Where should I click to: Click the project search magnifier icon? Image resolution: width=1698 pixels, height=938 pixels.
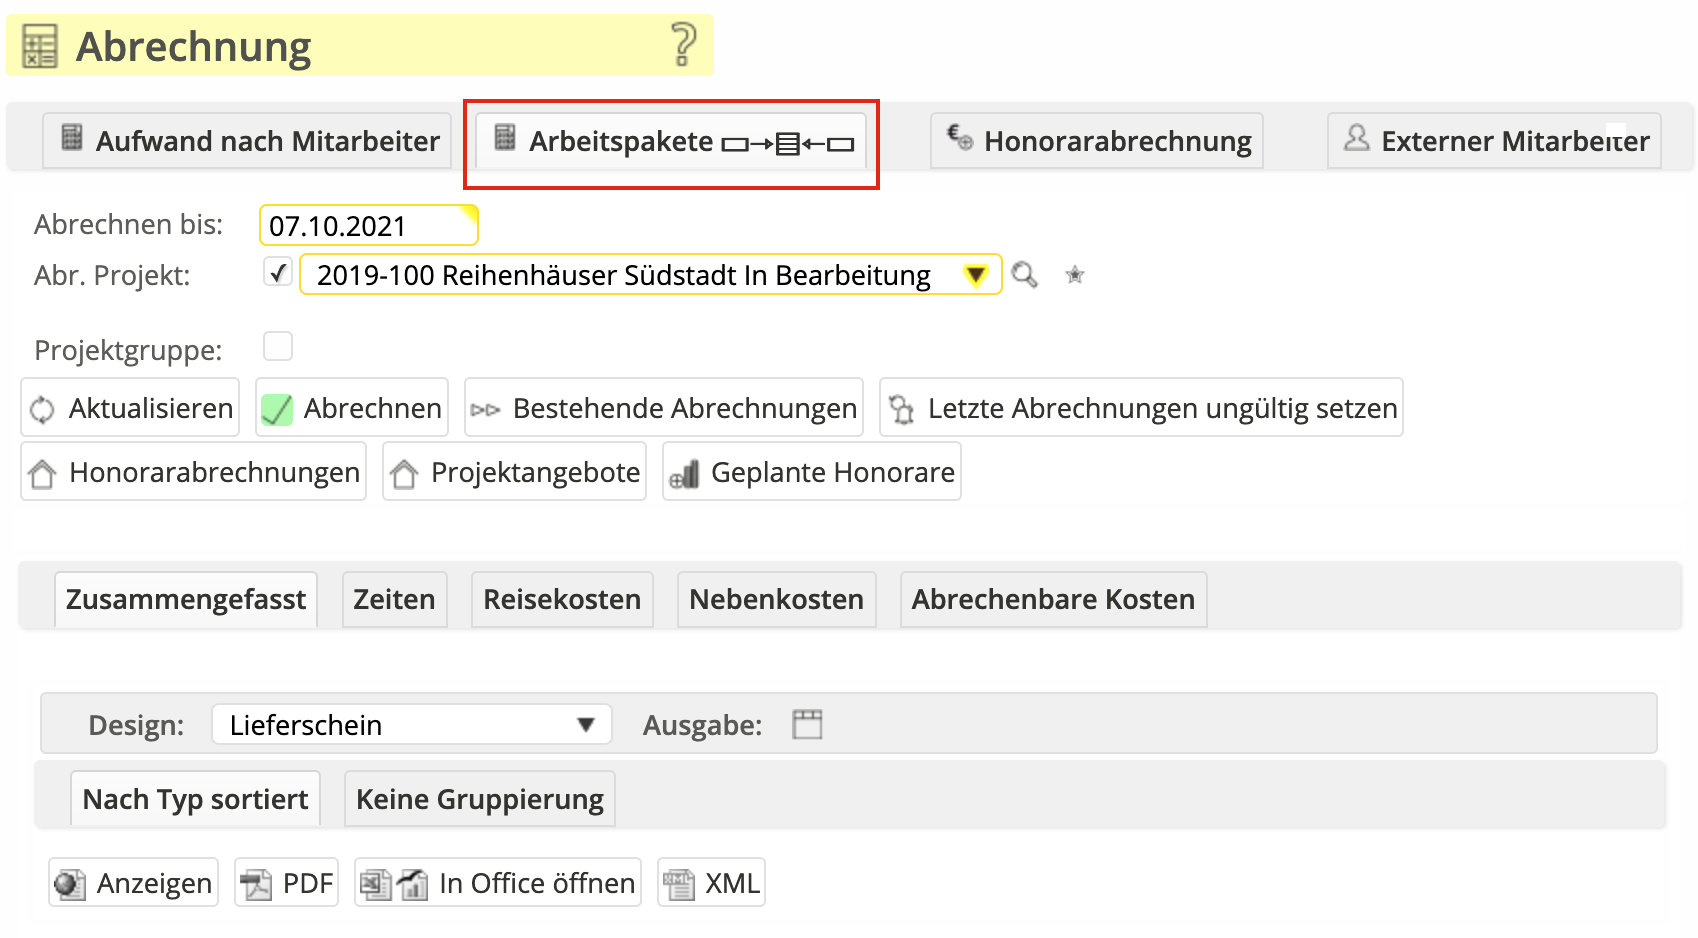coord(1024,275)
